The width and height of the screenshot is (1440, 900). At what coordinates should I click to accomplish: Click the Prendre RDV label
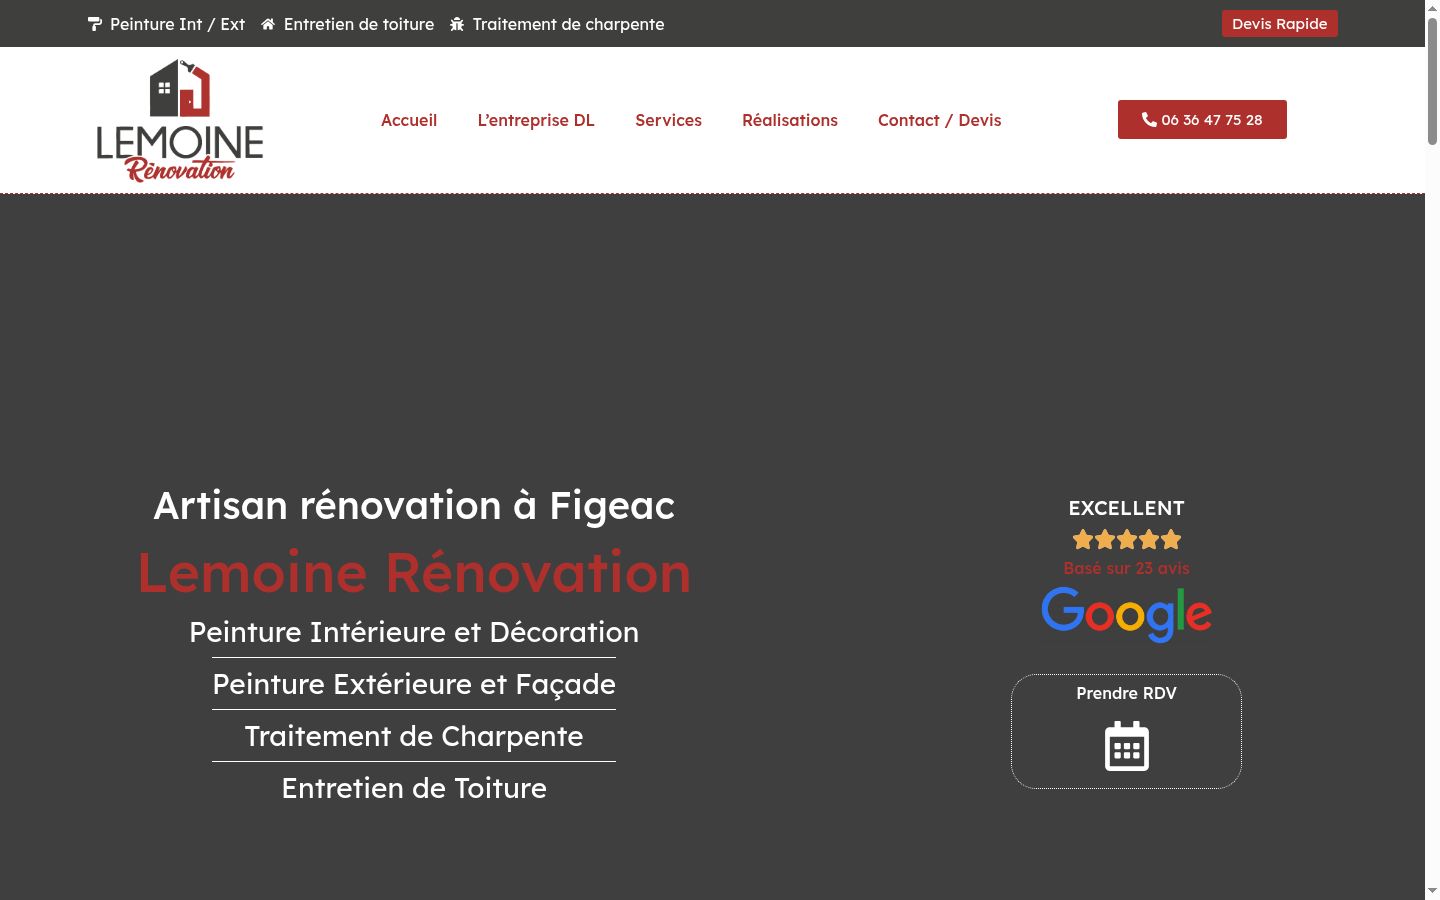[1126, 693]
